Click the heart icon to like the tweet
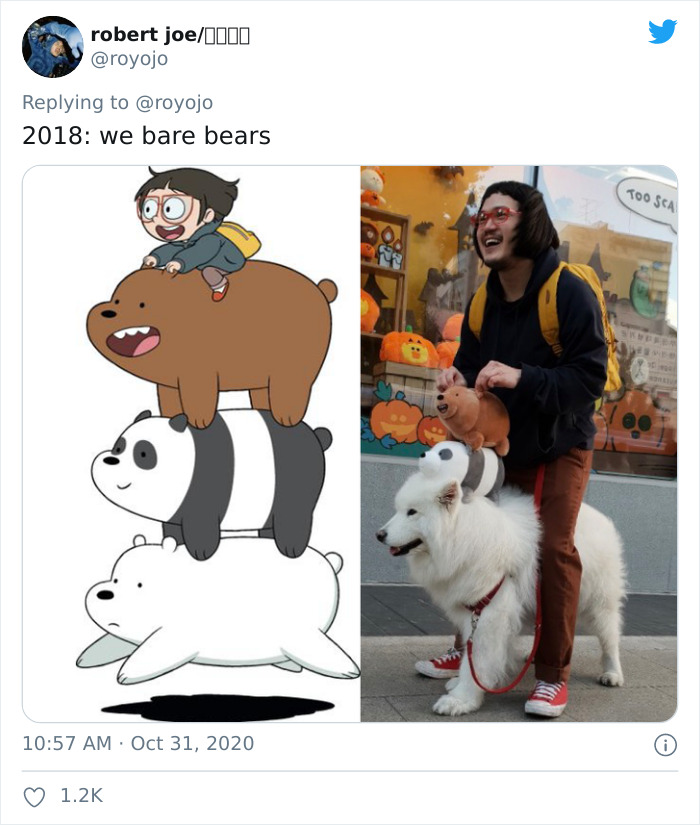Image resolution: width=700 pixels, height=825 pixels. [36, 795]
